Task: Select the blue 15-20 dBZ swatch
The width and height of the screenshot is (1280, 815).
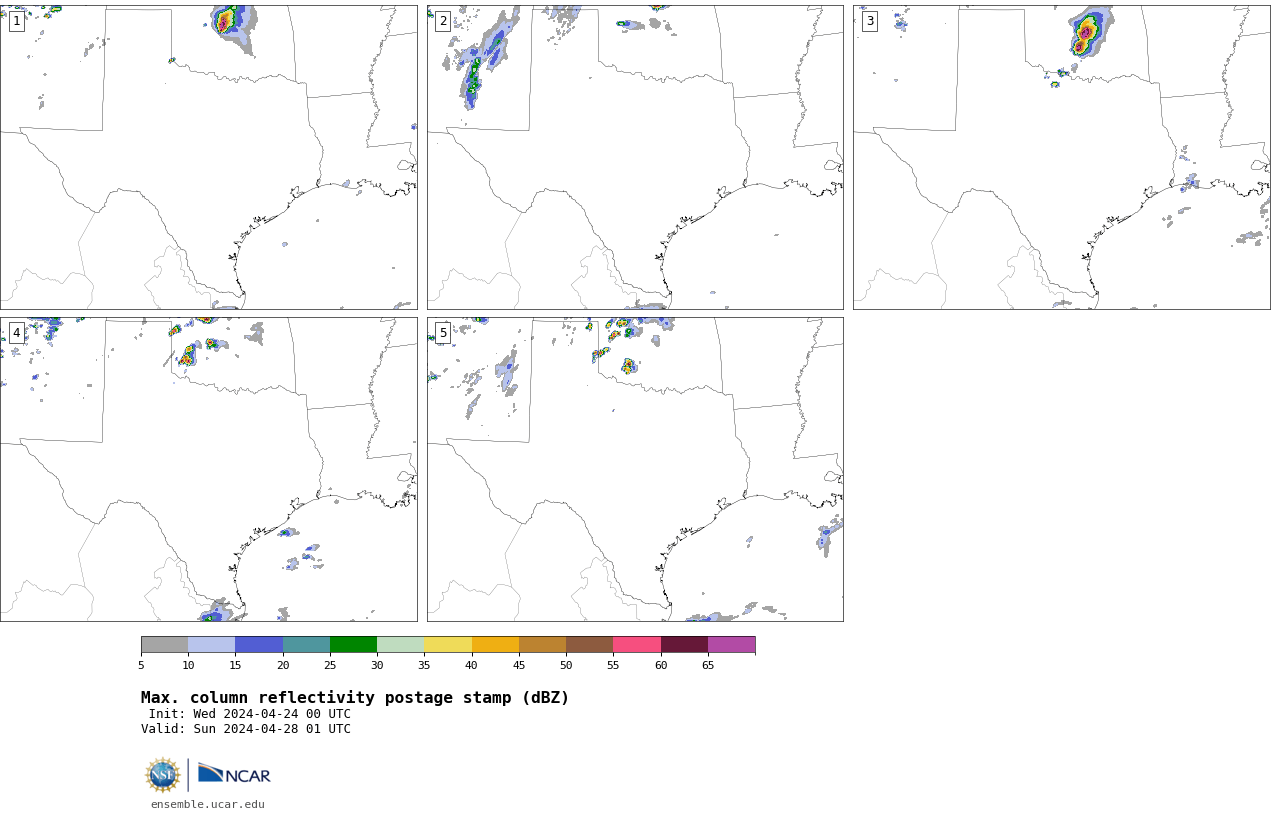Action: [x=259, y=644]
